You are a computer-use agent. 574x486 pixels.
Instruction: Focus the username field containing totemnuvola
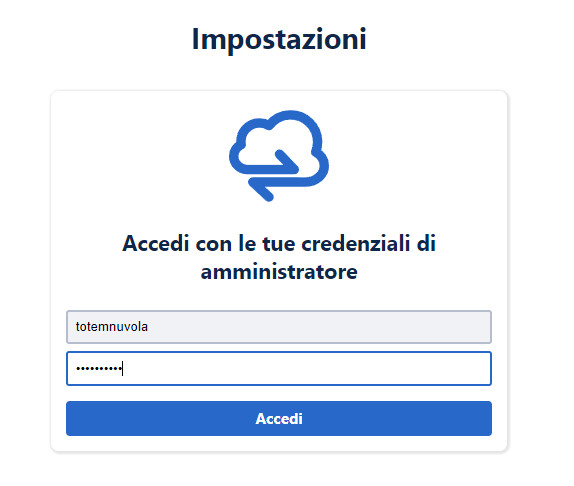(279, 327)
